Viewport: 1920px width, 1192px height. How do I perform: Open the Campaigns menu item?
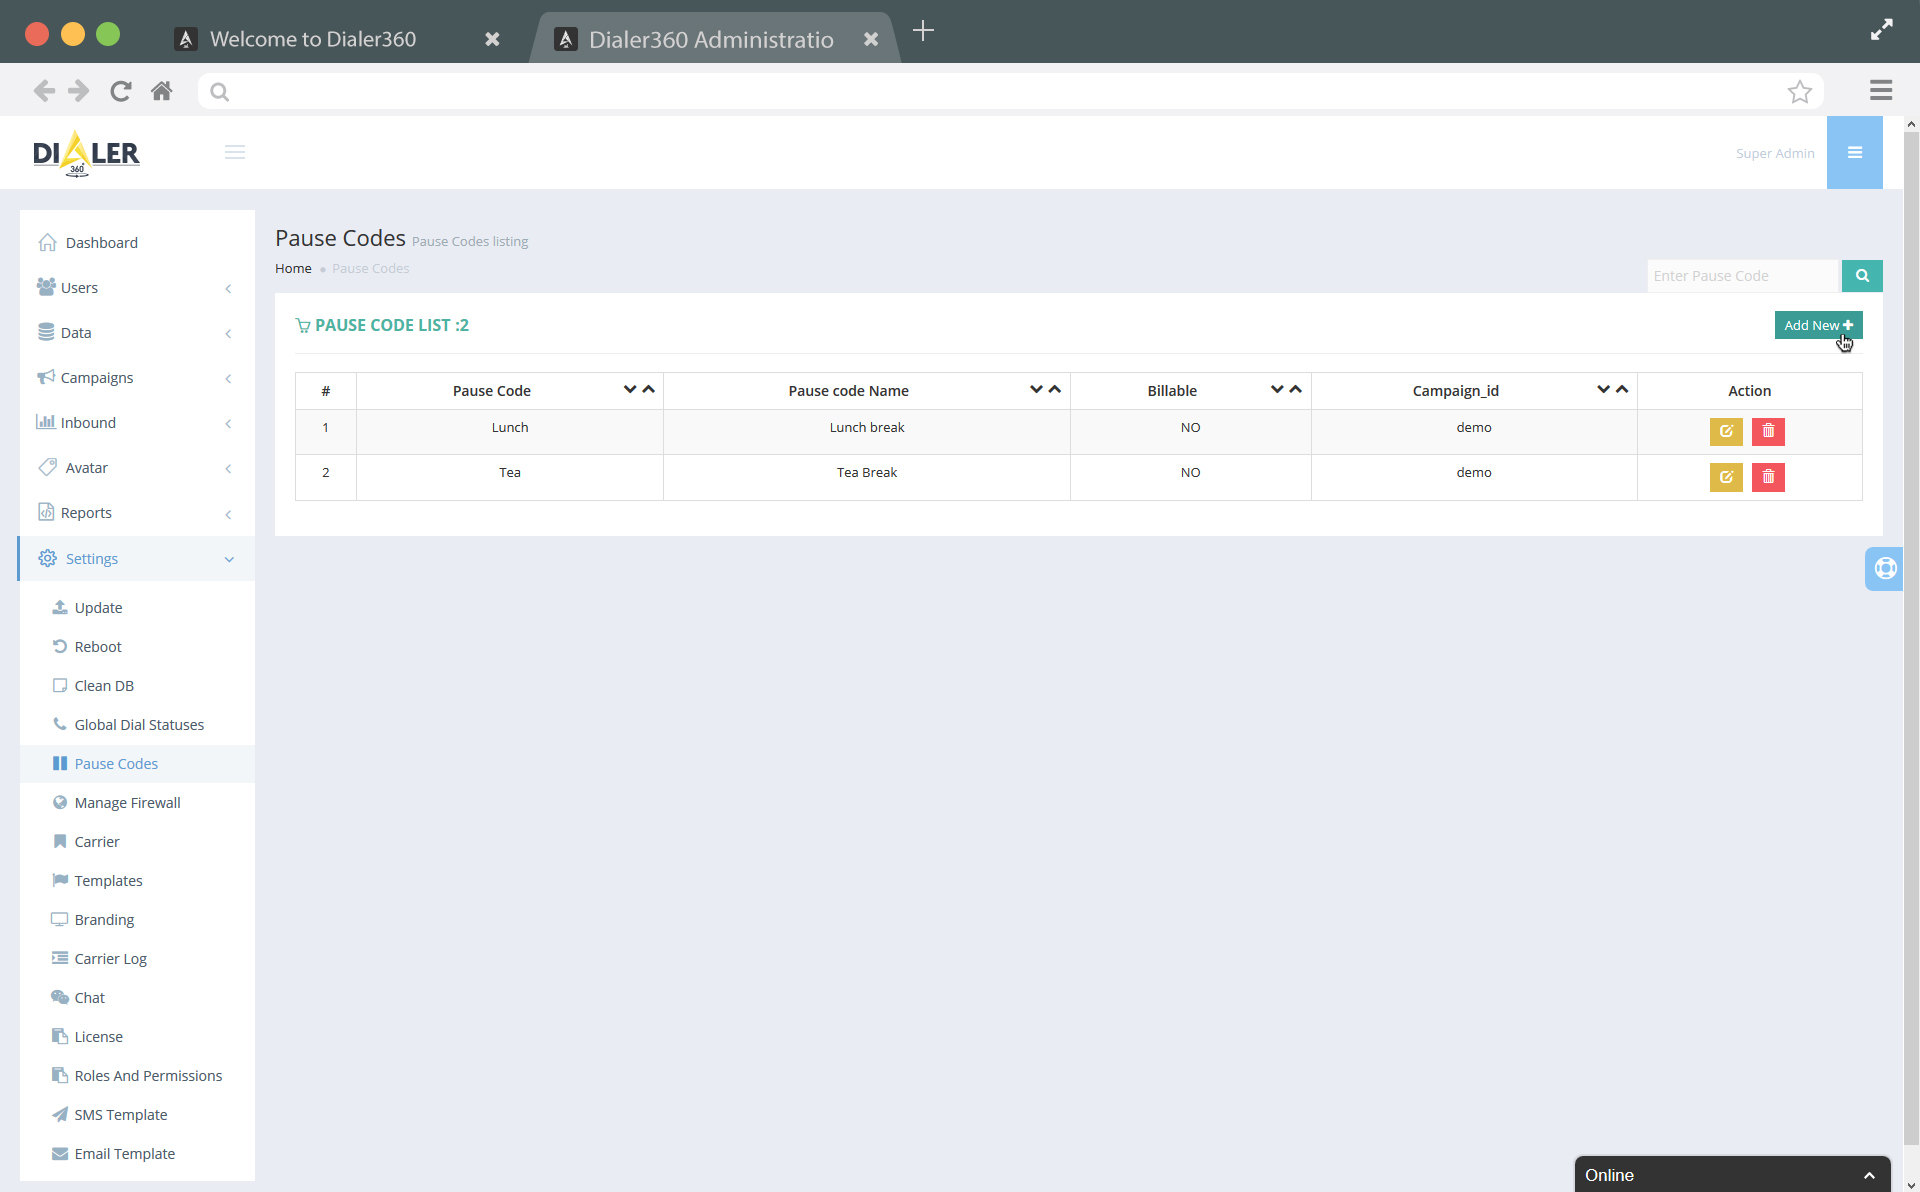pyautogui.click(x=97, y=377)
